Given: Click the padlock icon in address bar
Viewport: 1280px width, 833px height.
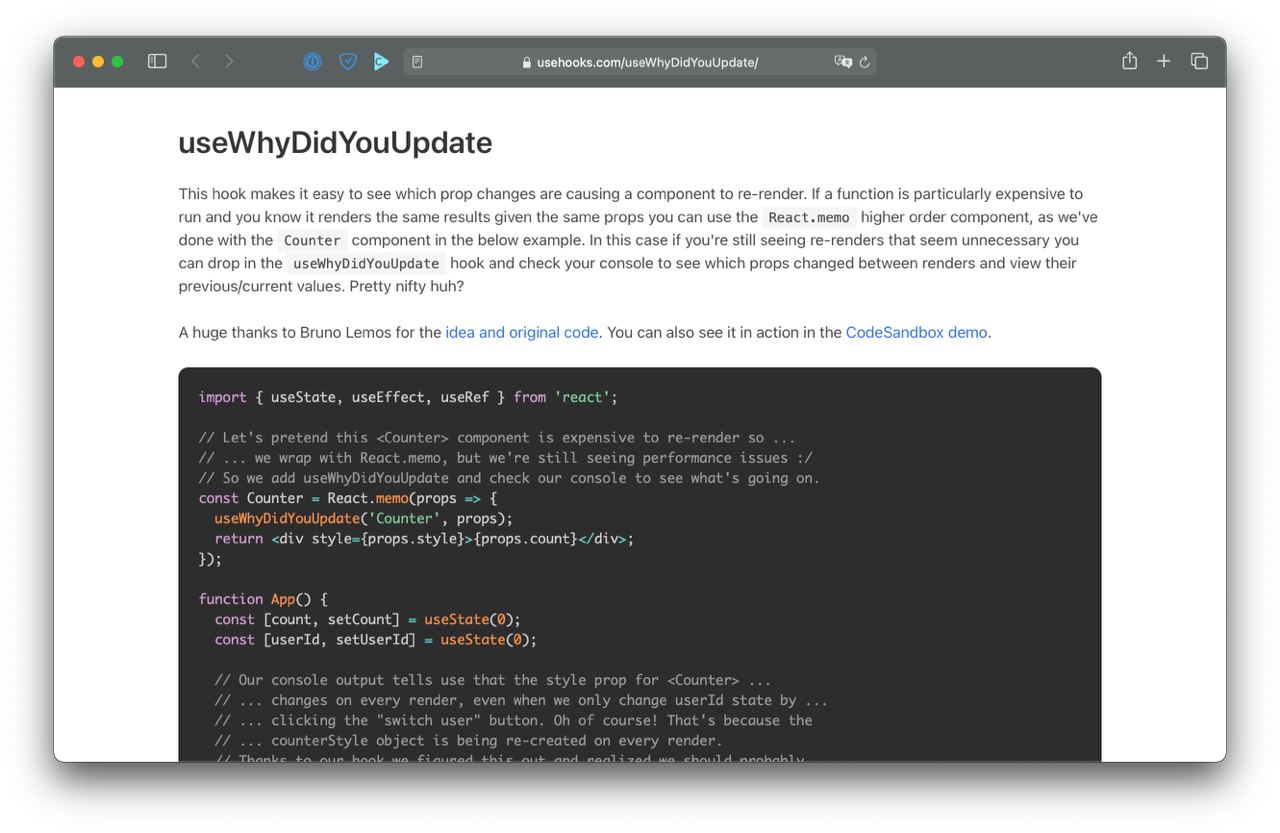Looking at the screenshot, I should [x=527, y=62].
